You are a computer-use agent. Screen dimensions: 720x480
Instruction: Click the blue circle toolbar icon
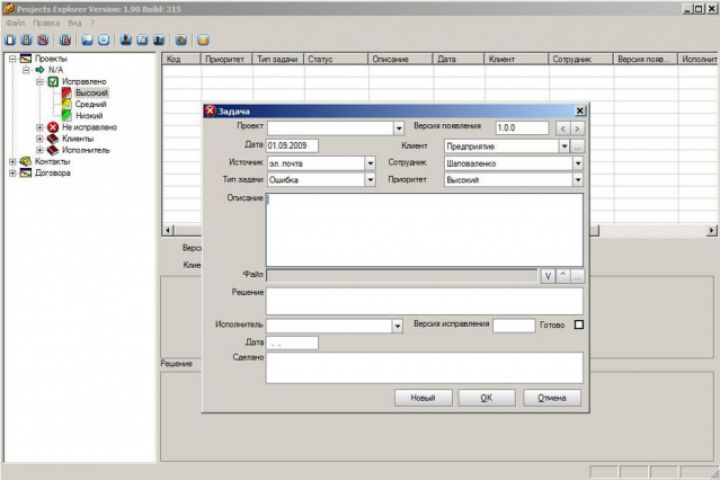pyautogui.click(x=104, y=40)
